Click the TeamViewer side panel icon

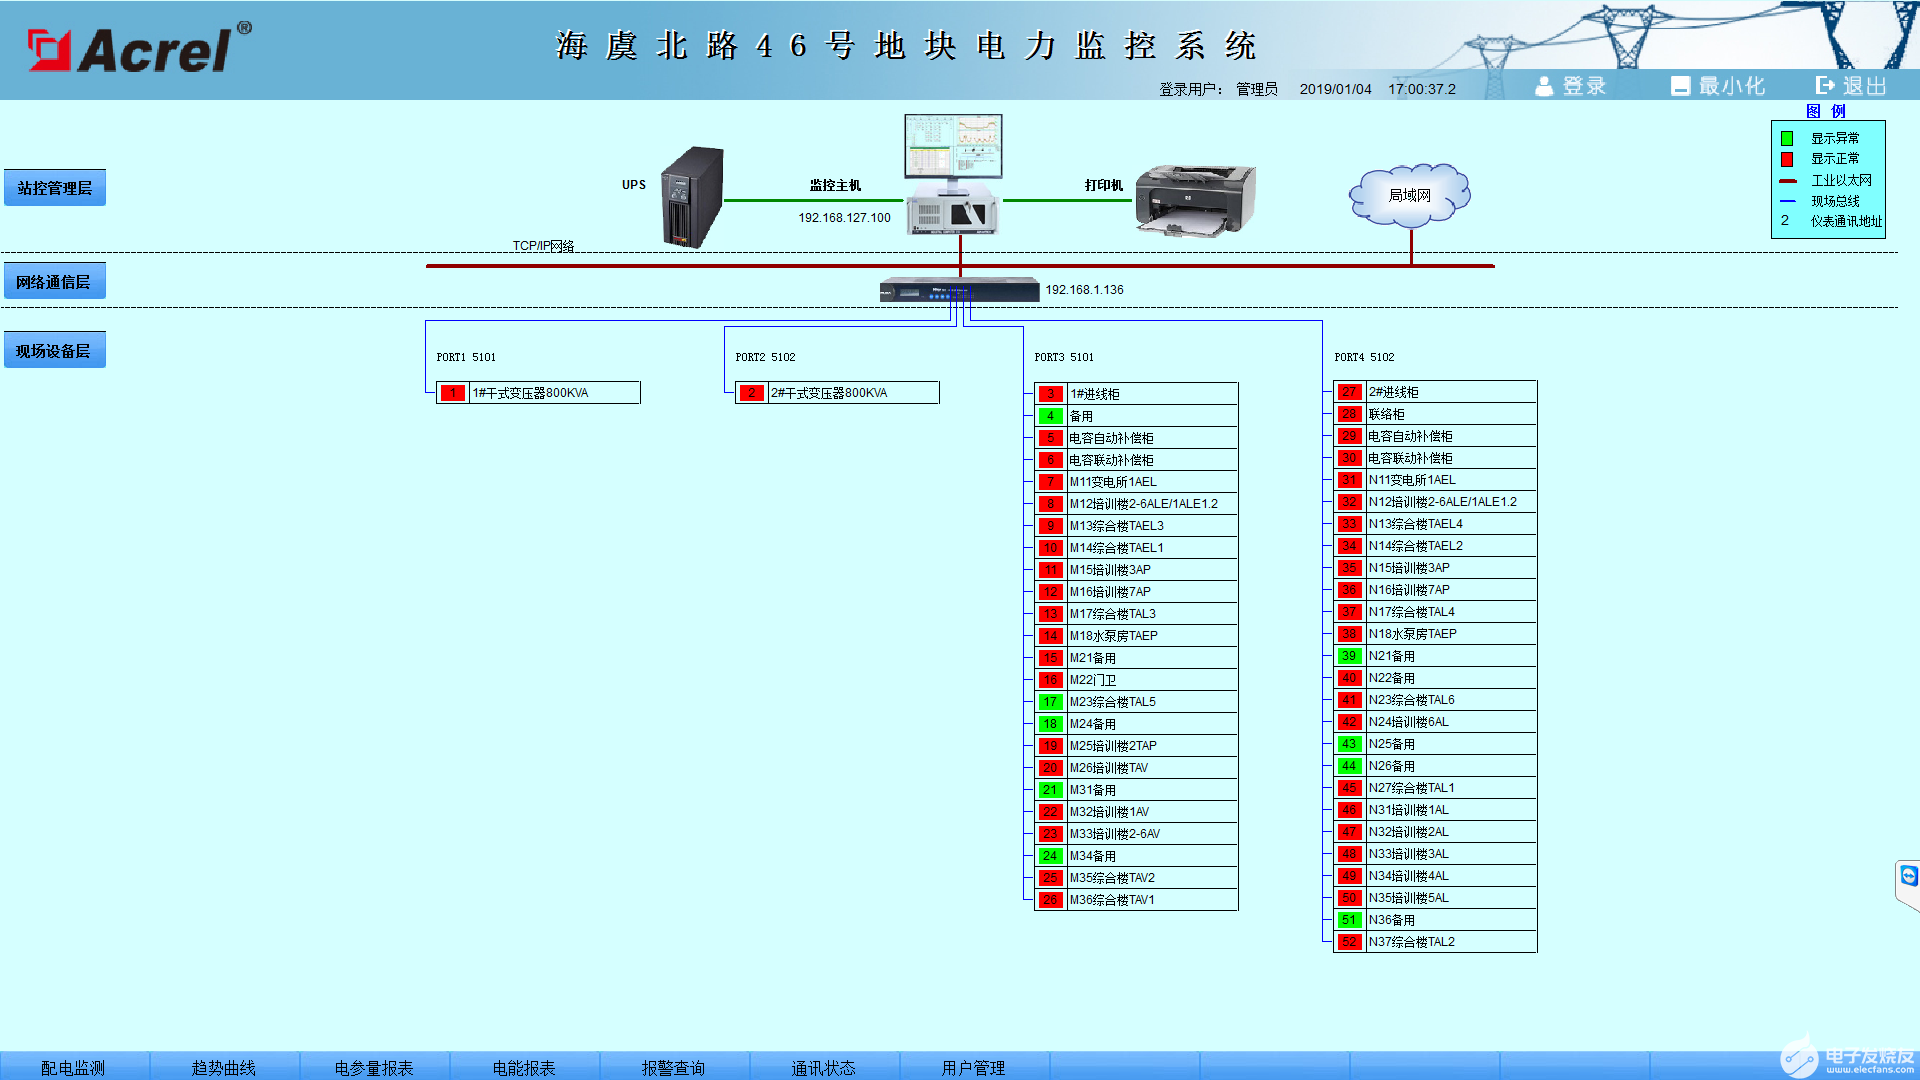tap(1908, 877)
